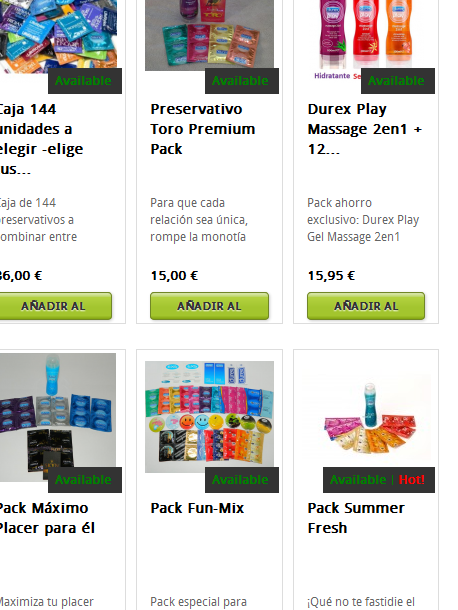Add Caja 144 unidades to cart
Image resolution: width=458 pixels, height=610 pixels.
(x=56, y=306)
